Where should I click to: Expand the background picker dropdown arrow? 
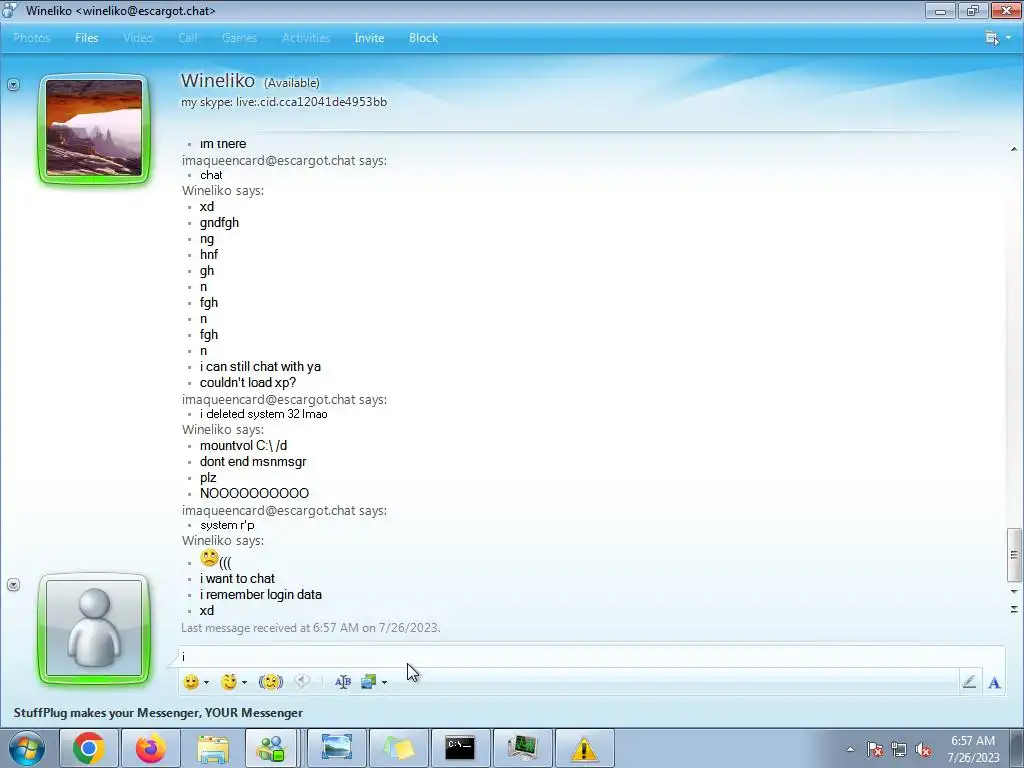(384, 682)
